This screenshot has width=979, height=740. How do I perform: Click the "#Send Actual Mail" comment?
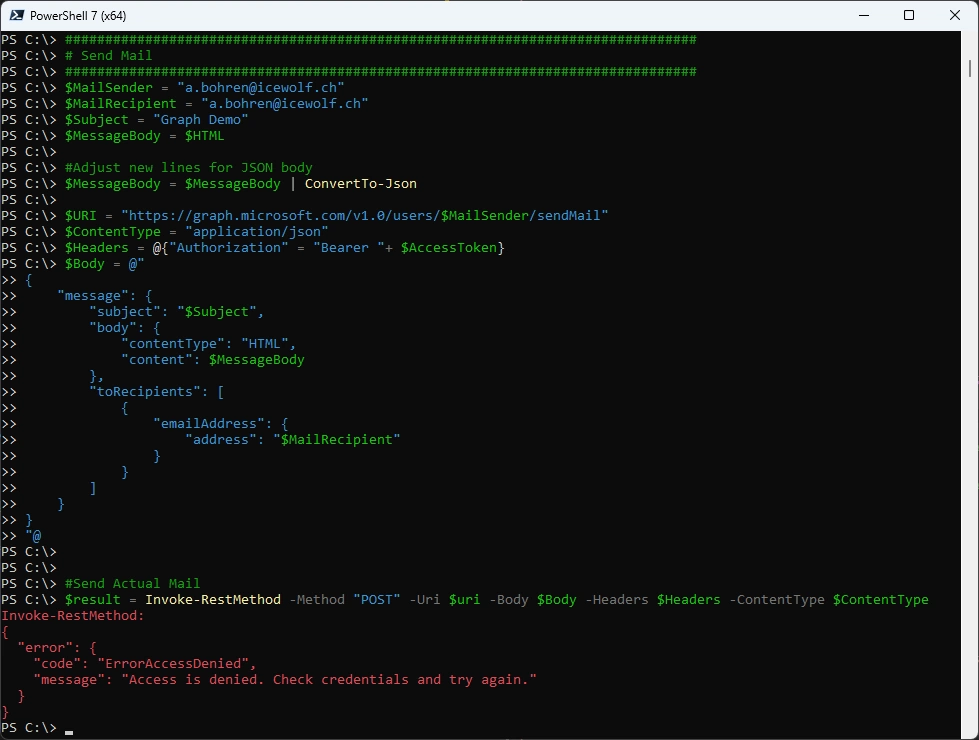coord(132,583)
